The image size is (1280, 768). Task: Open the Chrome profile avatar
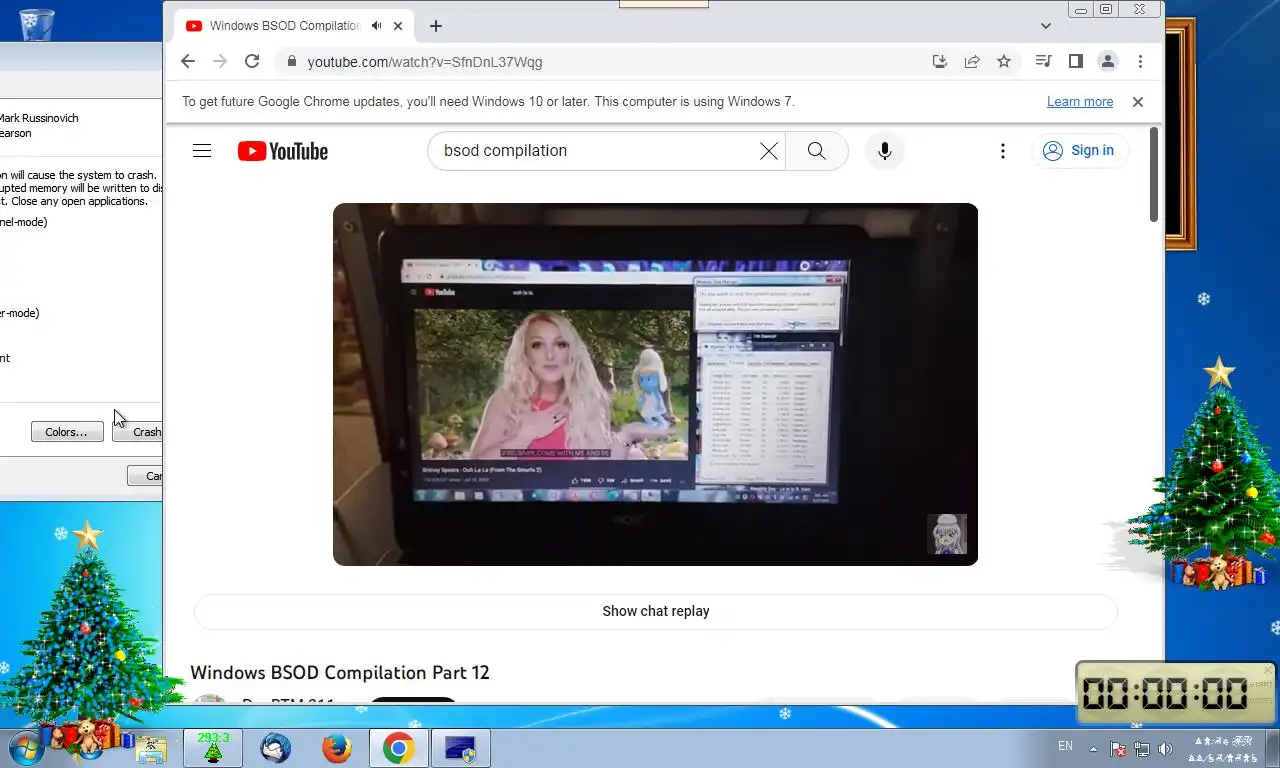pos(1108,61)
